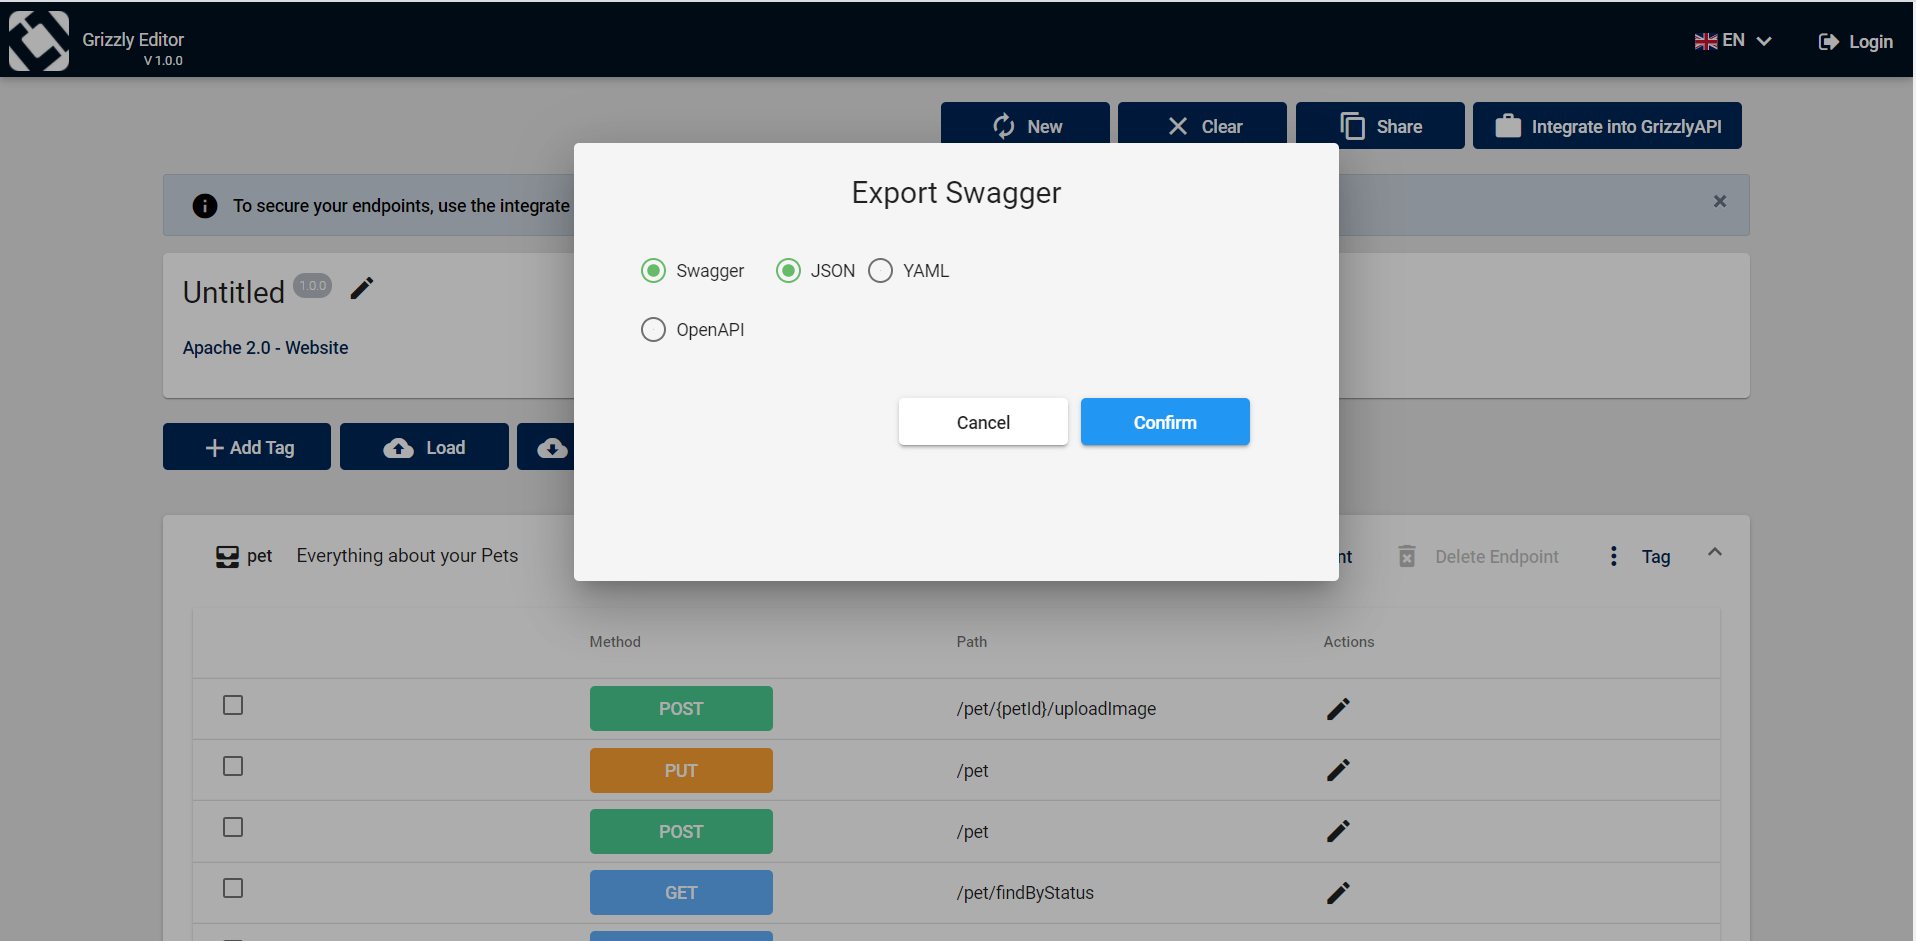Check the POST /pet row checkbox
This screenshot has height=941, width=1916.
click(233, 827)
